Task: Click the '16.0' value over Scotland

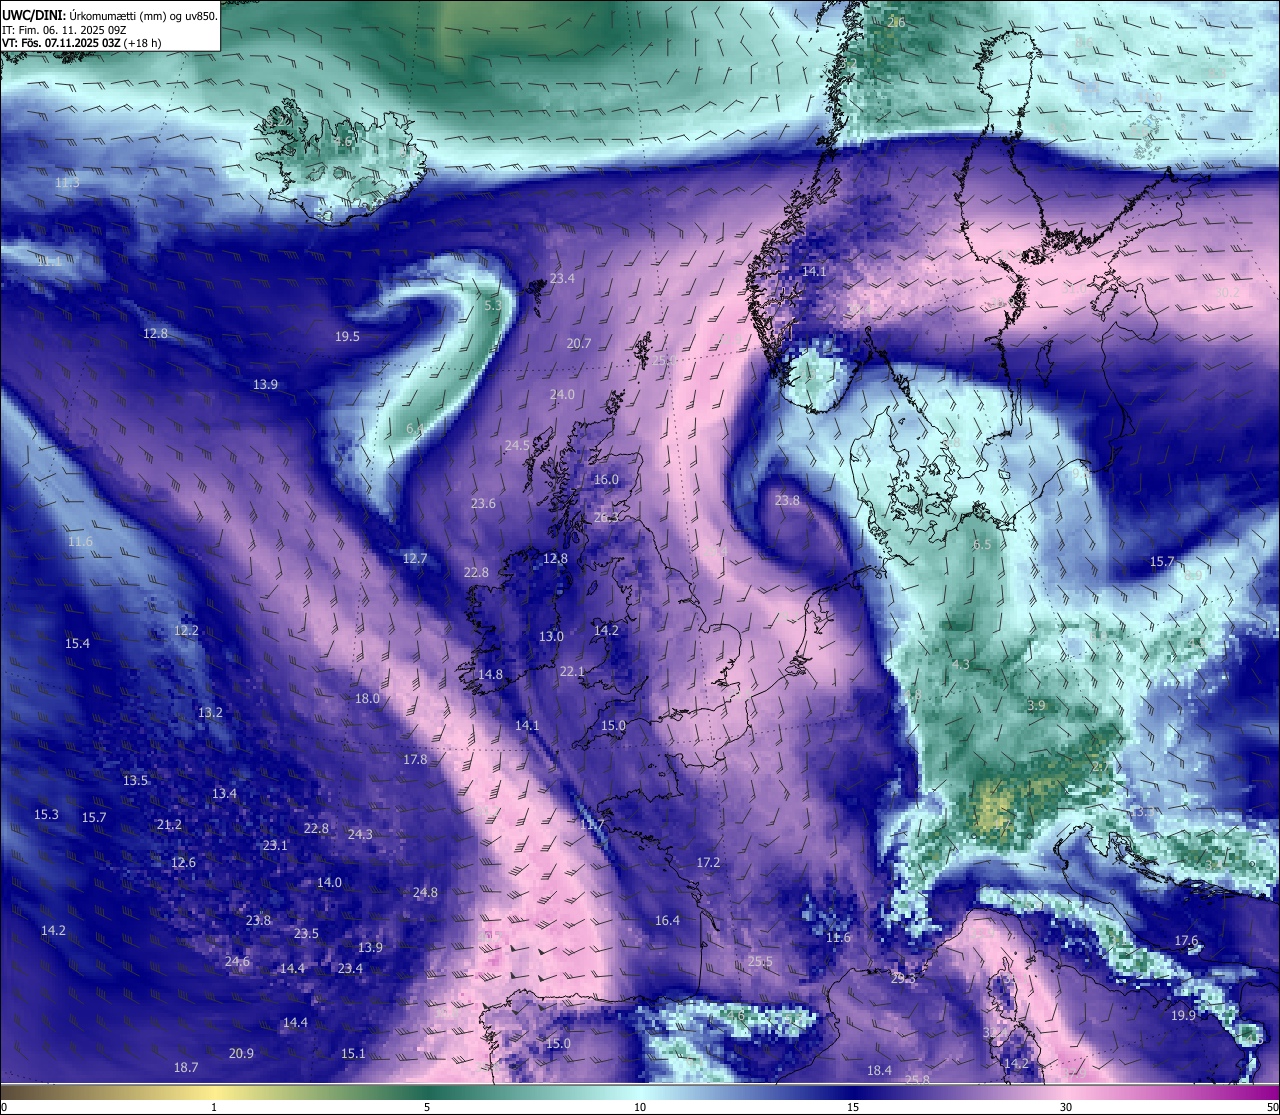Action: pos(606,480)
